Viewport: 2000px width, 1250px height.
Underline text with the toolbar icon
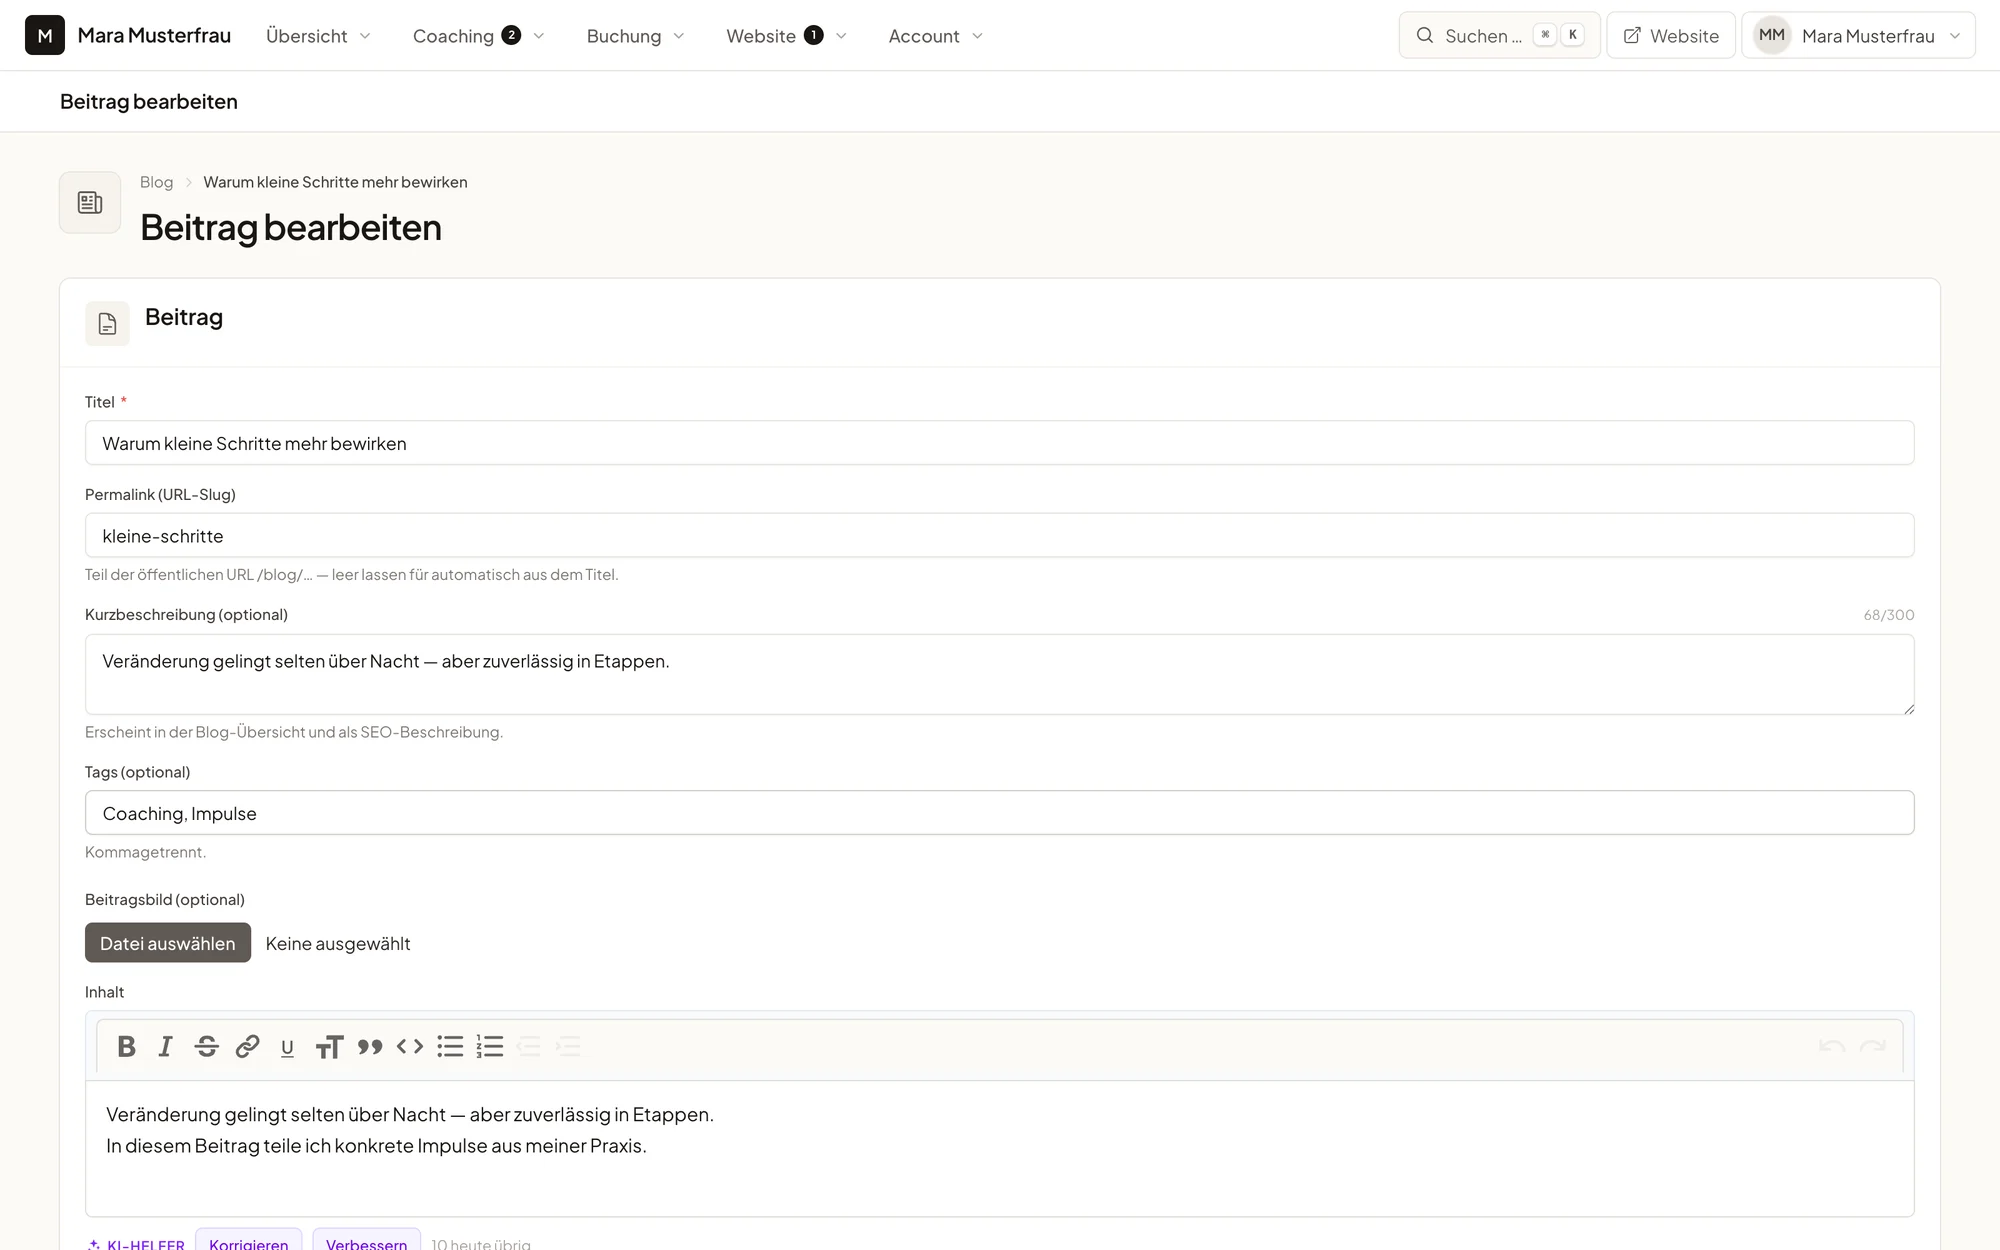[287, 1047]
